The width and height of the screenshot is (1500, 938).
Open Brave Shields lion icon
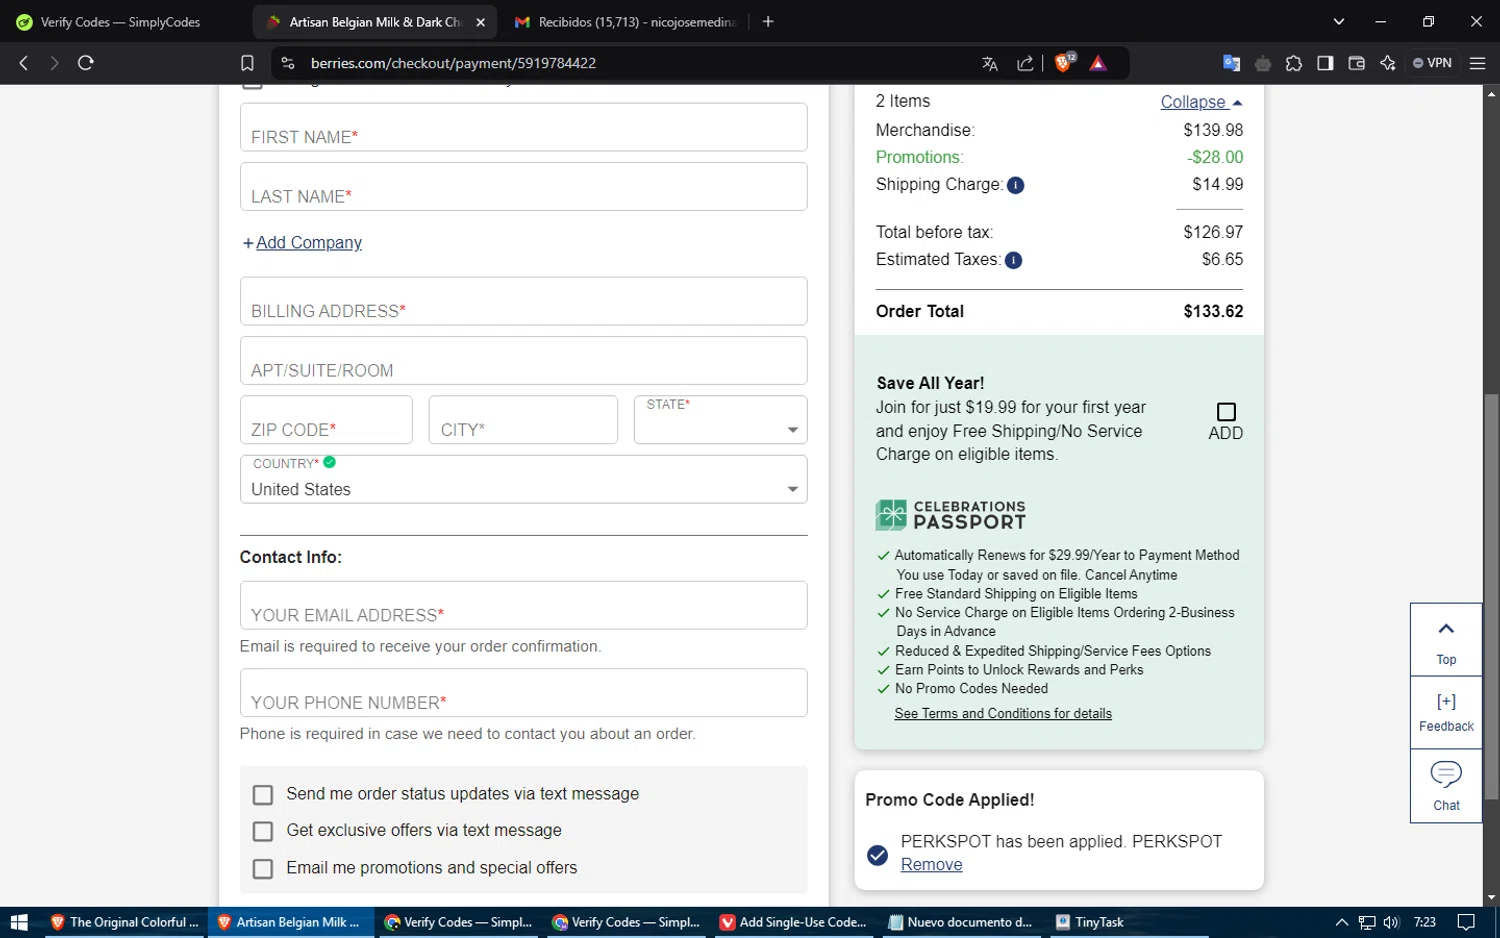tap(1064, 62)
